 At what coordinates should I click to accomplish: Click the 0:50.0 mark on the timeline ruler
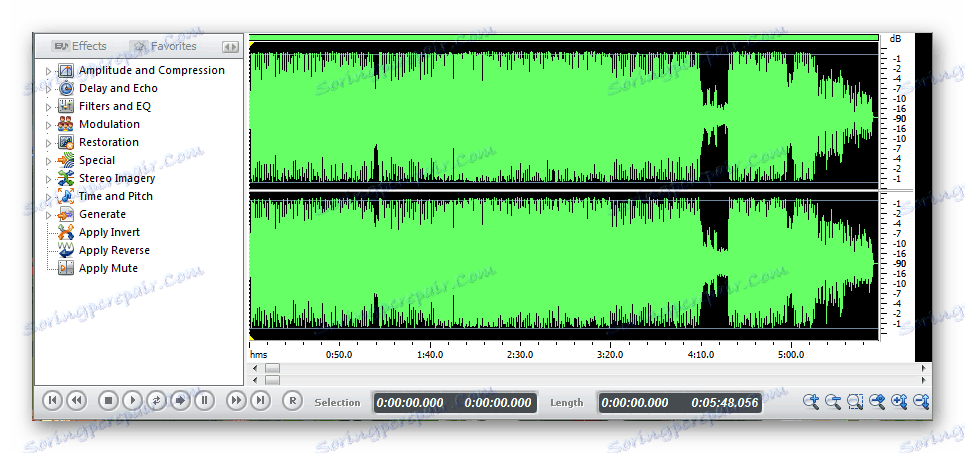(339, 355)
